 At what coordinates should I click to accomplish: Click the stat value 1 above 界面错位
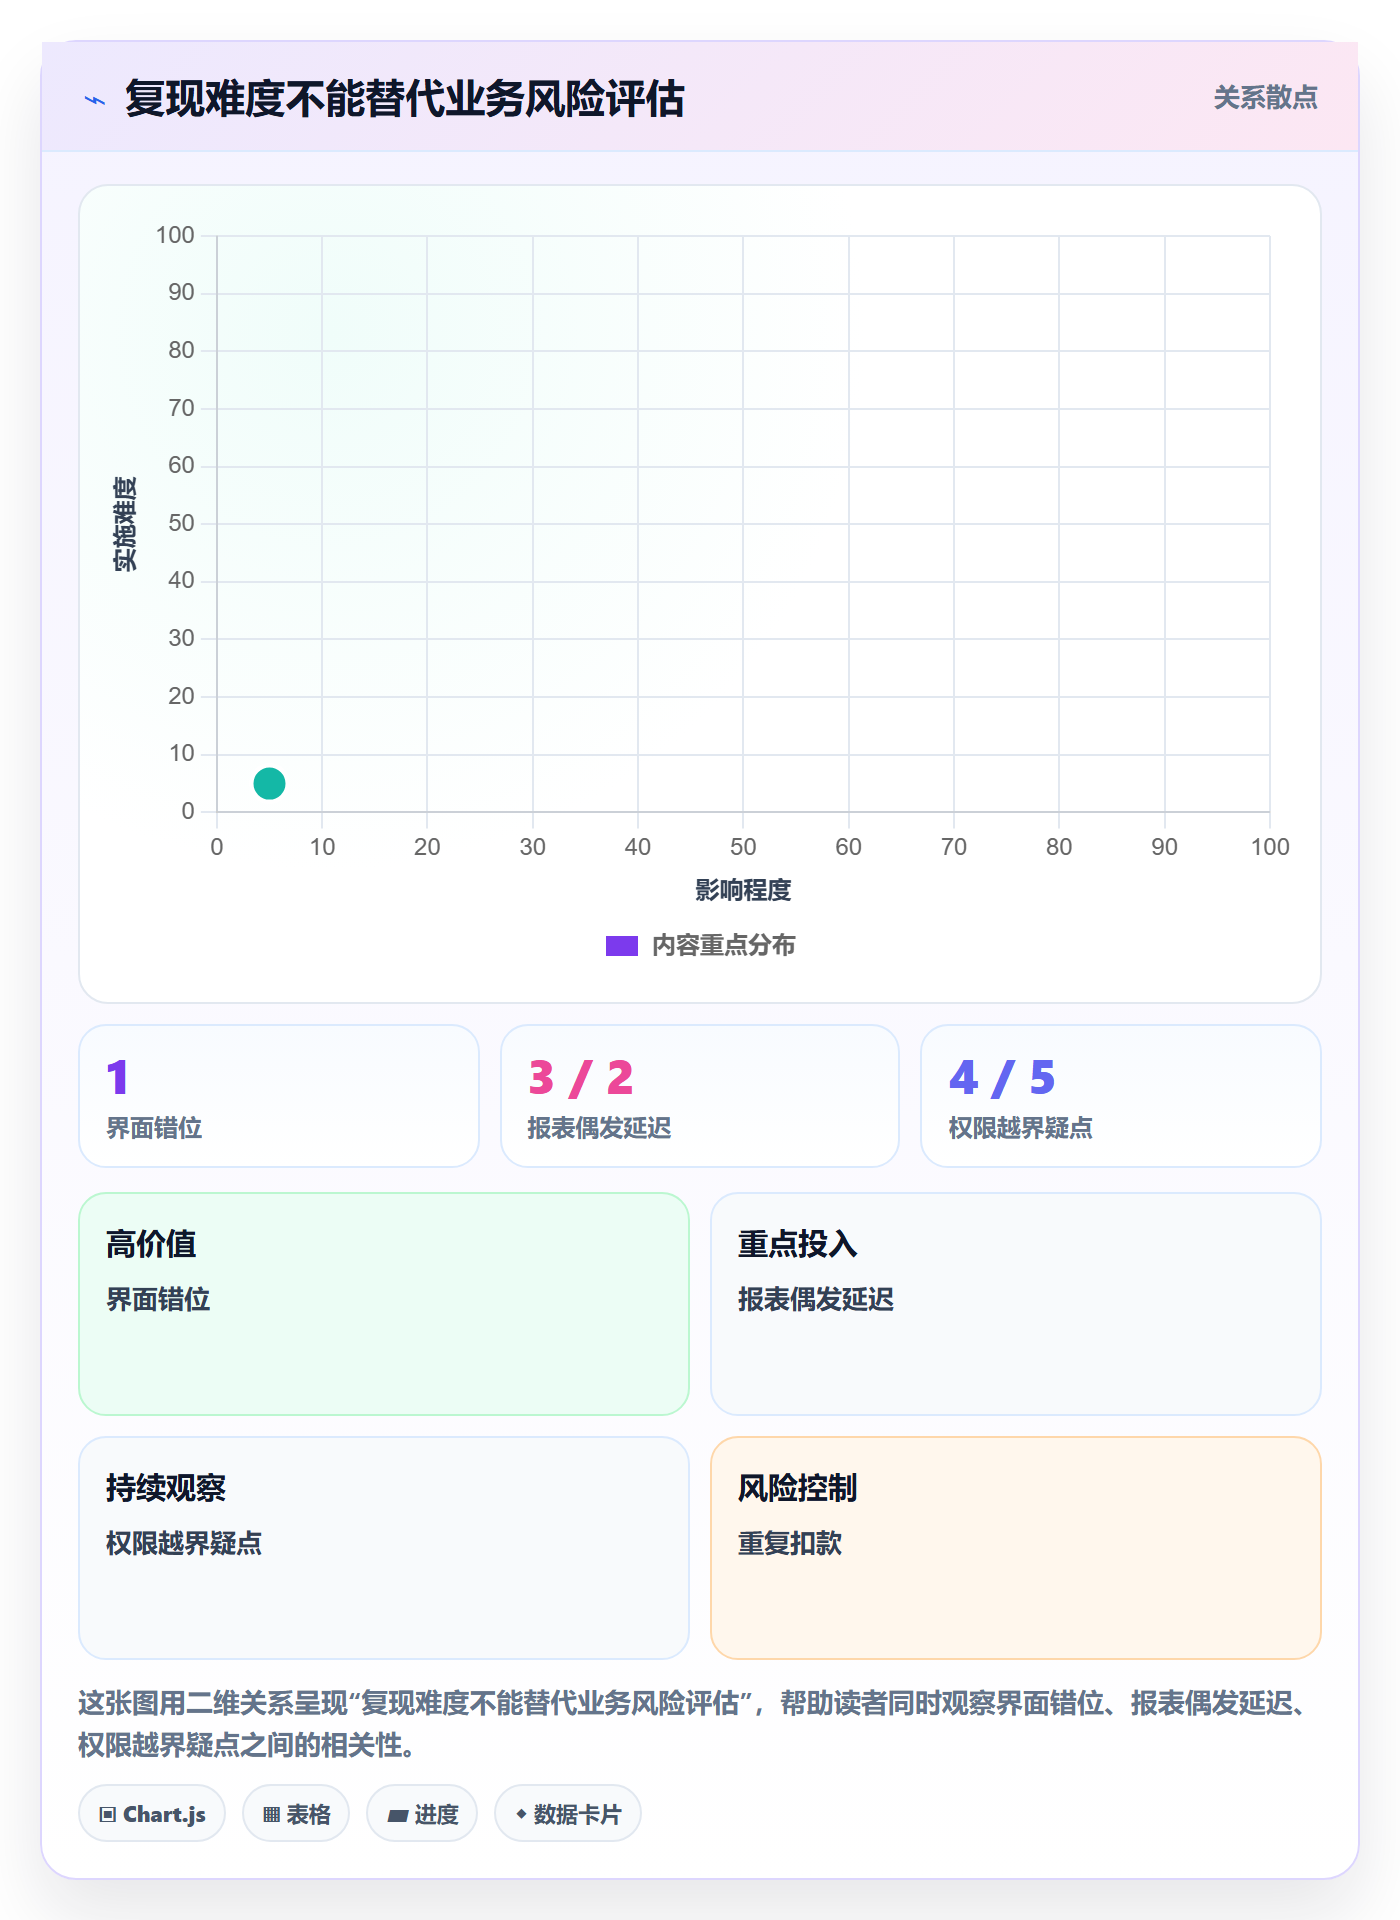point(118,1077)
